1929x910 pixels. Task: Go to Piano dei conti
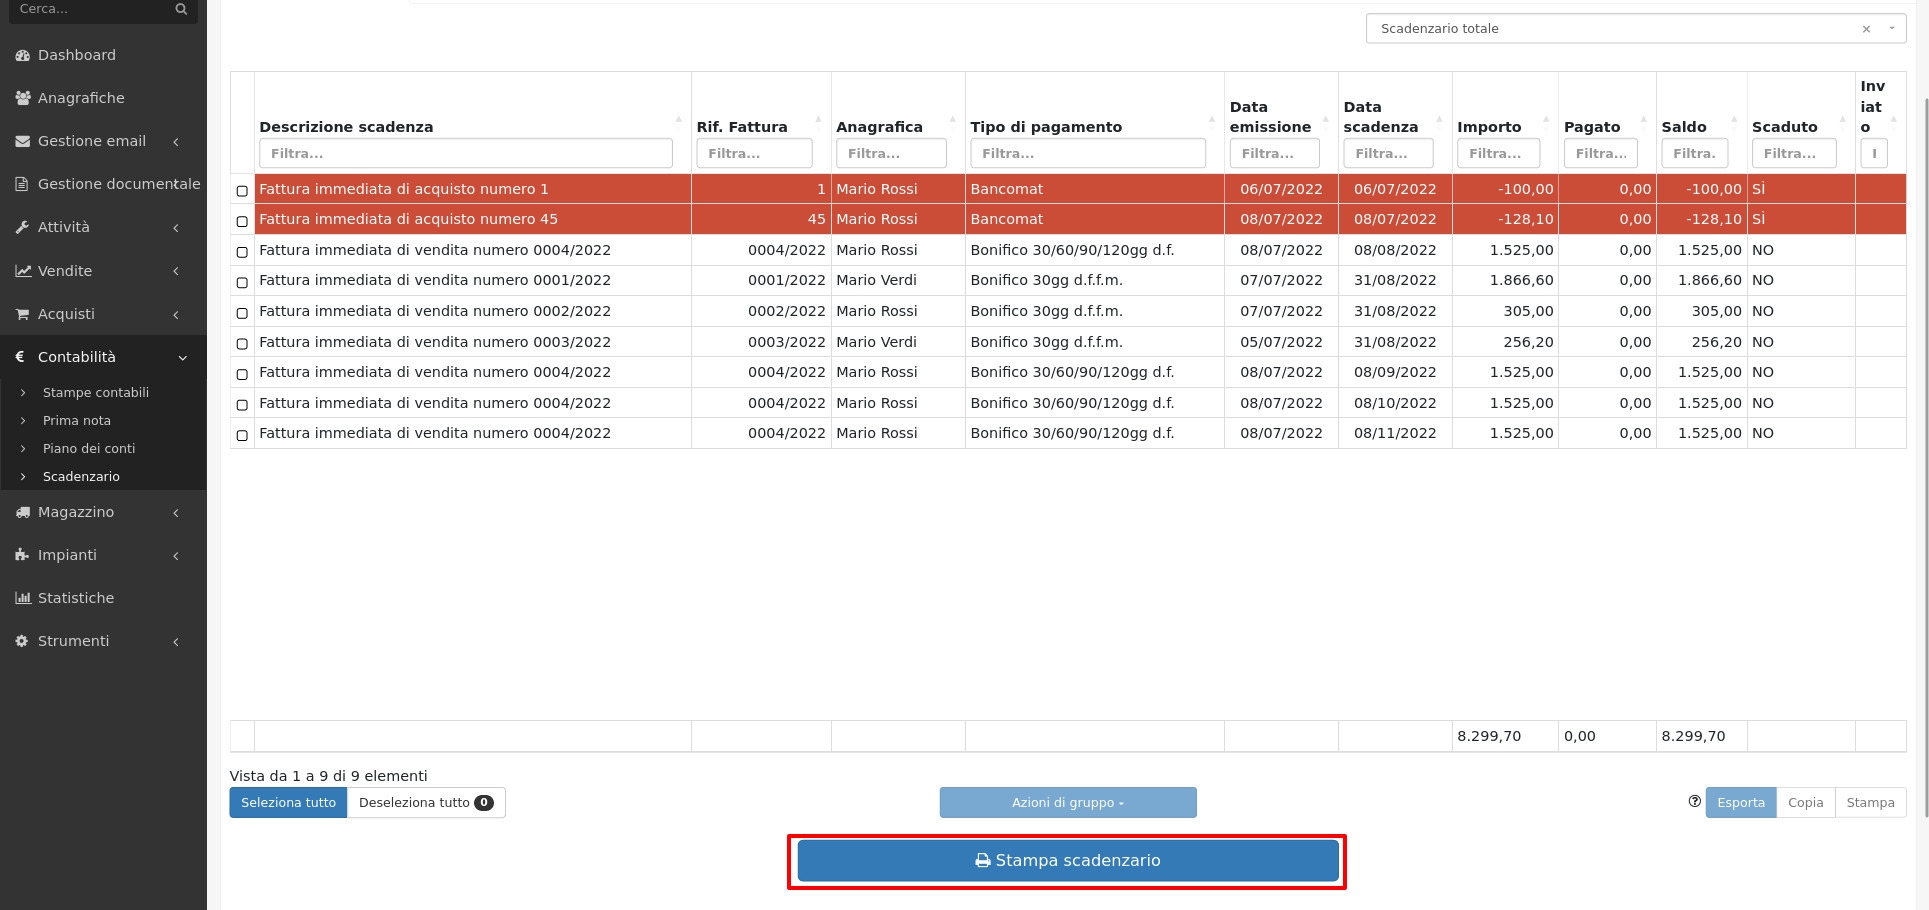(x=89, y=449)
